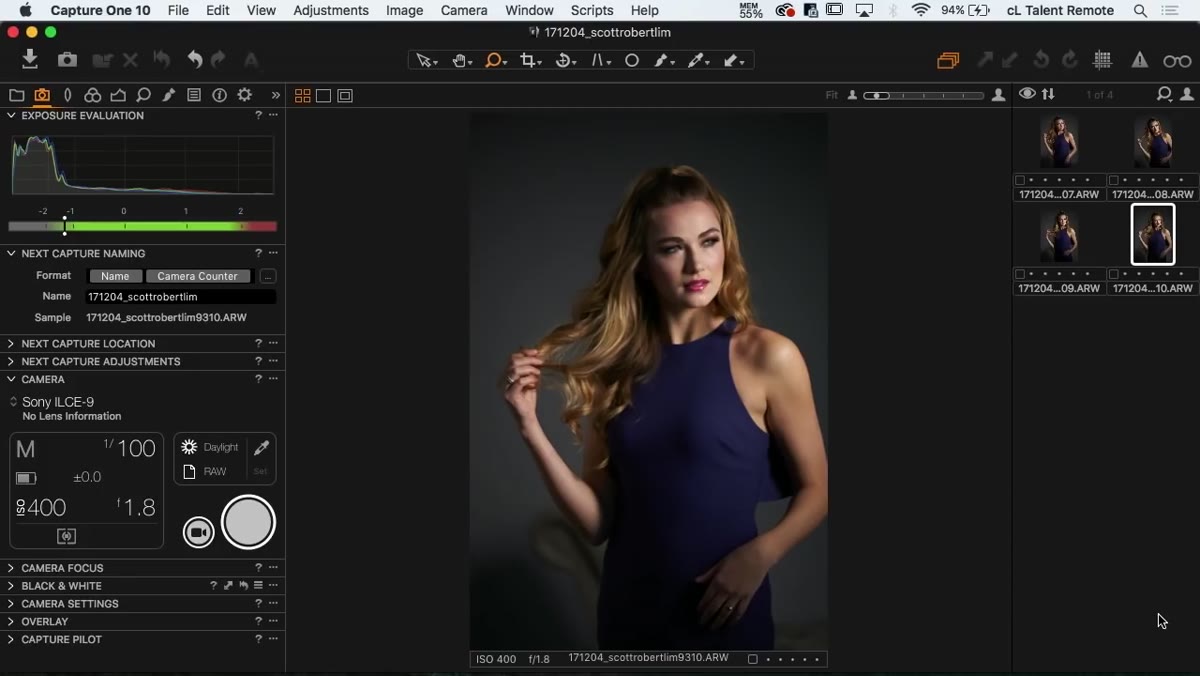Open the Exposure tool tab
The height and width of the screenshot is (676, 1200).
pos(118,95)
